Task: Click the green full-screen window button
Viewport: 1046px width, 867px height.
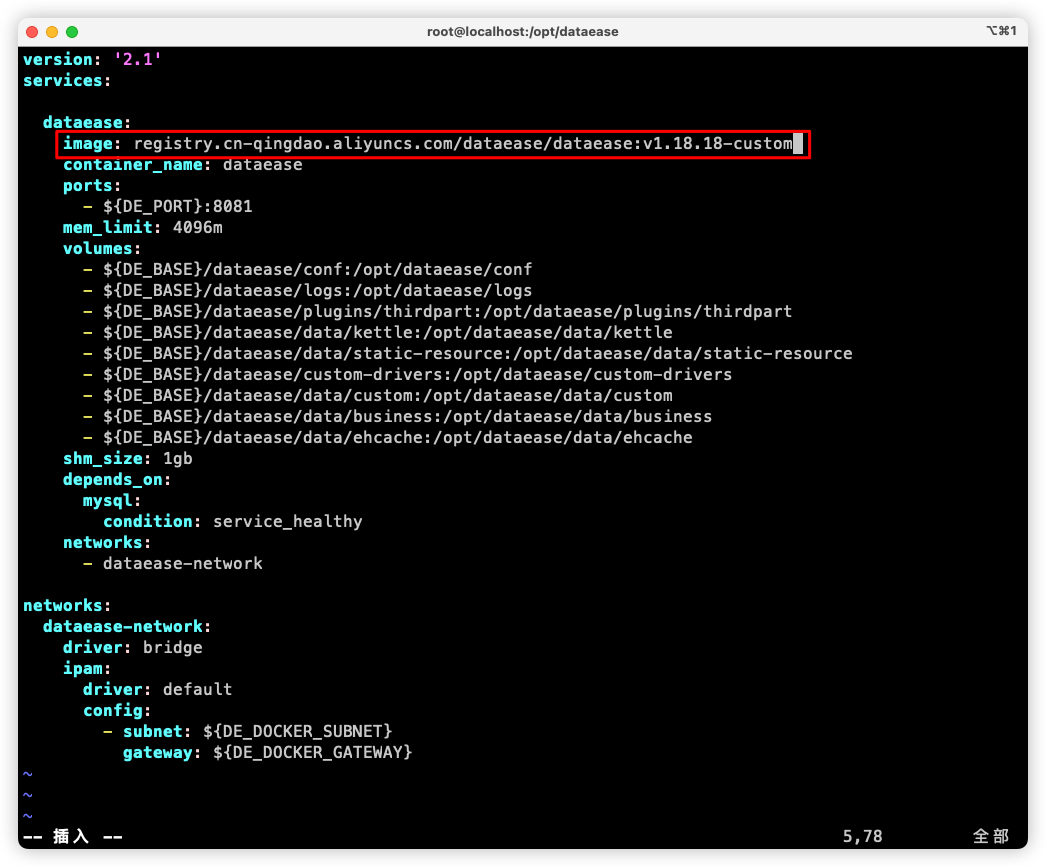Action: tap(72, 32)
